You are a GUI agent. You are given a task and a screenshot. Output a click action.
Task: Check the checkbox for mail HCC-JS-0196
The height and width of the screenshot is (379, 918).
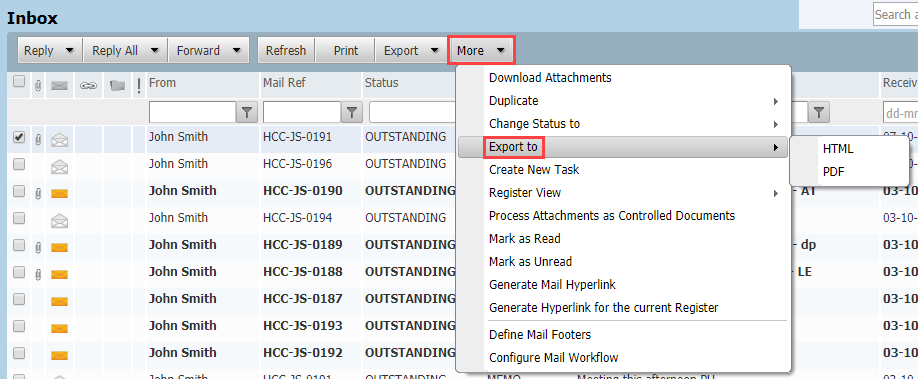click(x=19, y=164)
